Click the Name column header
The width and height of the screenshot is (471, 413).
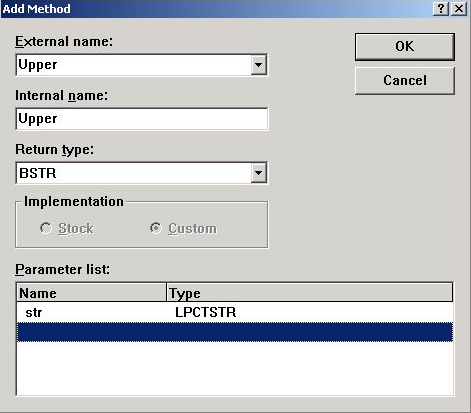(92, 293)
